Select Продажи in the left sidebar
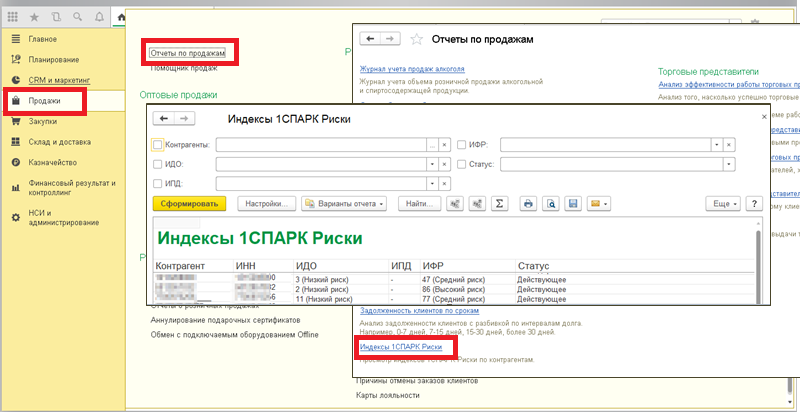800x412 pixels. click(x=45, y=102)
